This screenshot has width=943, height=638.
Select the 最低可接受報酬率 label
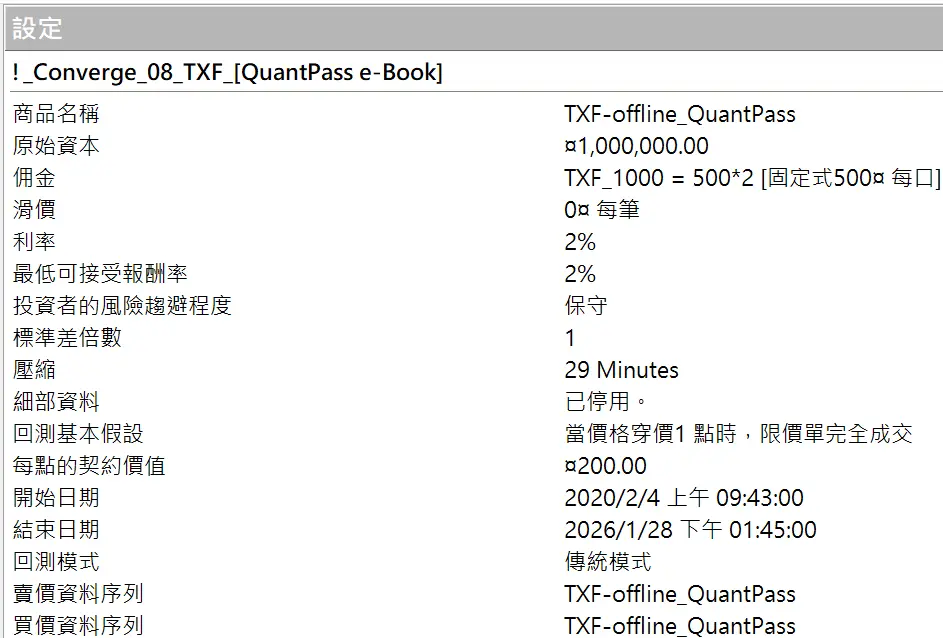point(100,274)
